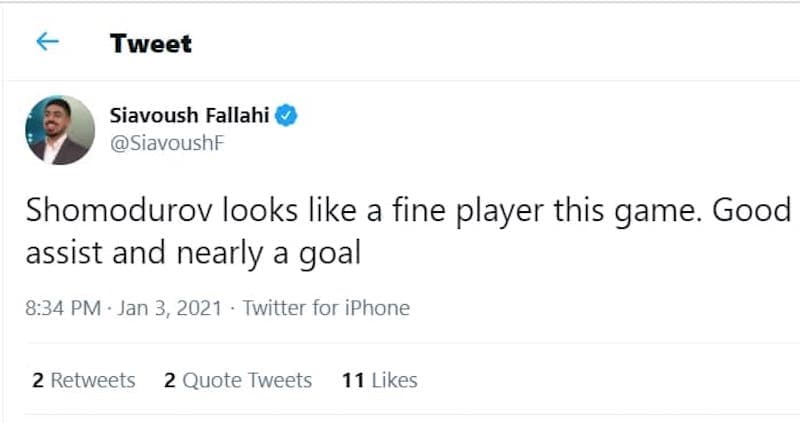Click the number 2 before Quote Tweets
This screenshot has width=800, height=423.
170,381
